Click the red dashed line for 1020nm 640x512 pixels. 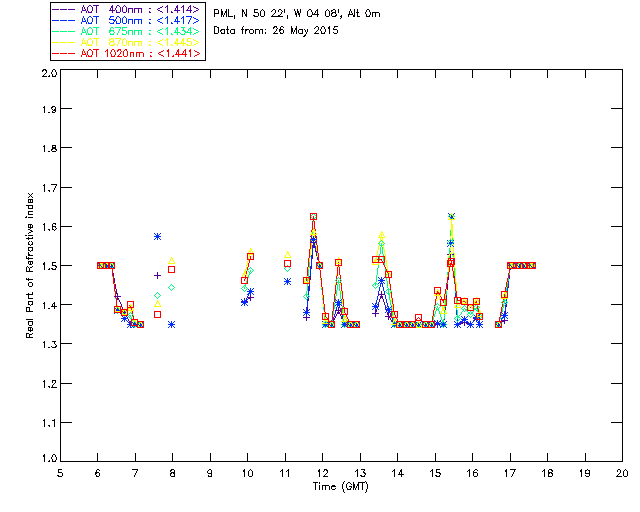pos(64,53)
